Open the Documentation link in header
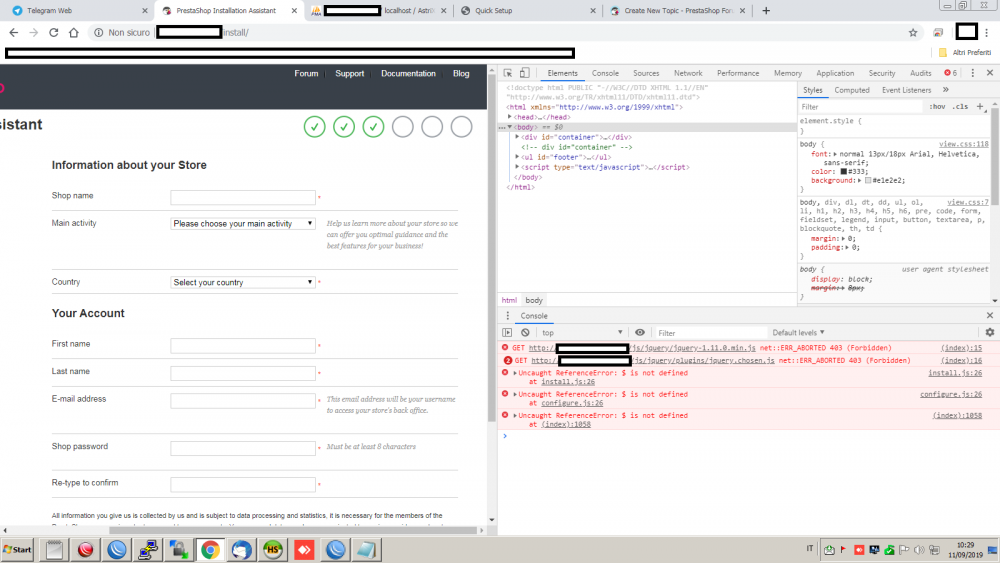 coord(408,73)
